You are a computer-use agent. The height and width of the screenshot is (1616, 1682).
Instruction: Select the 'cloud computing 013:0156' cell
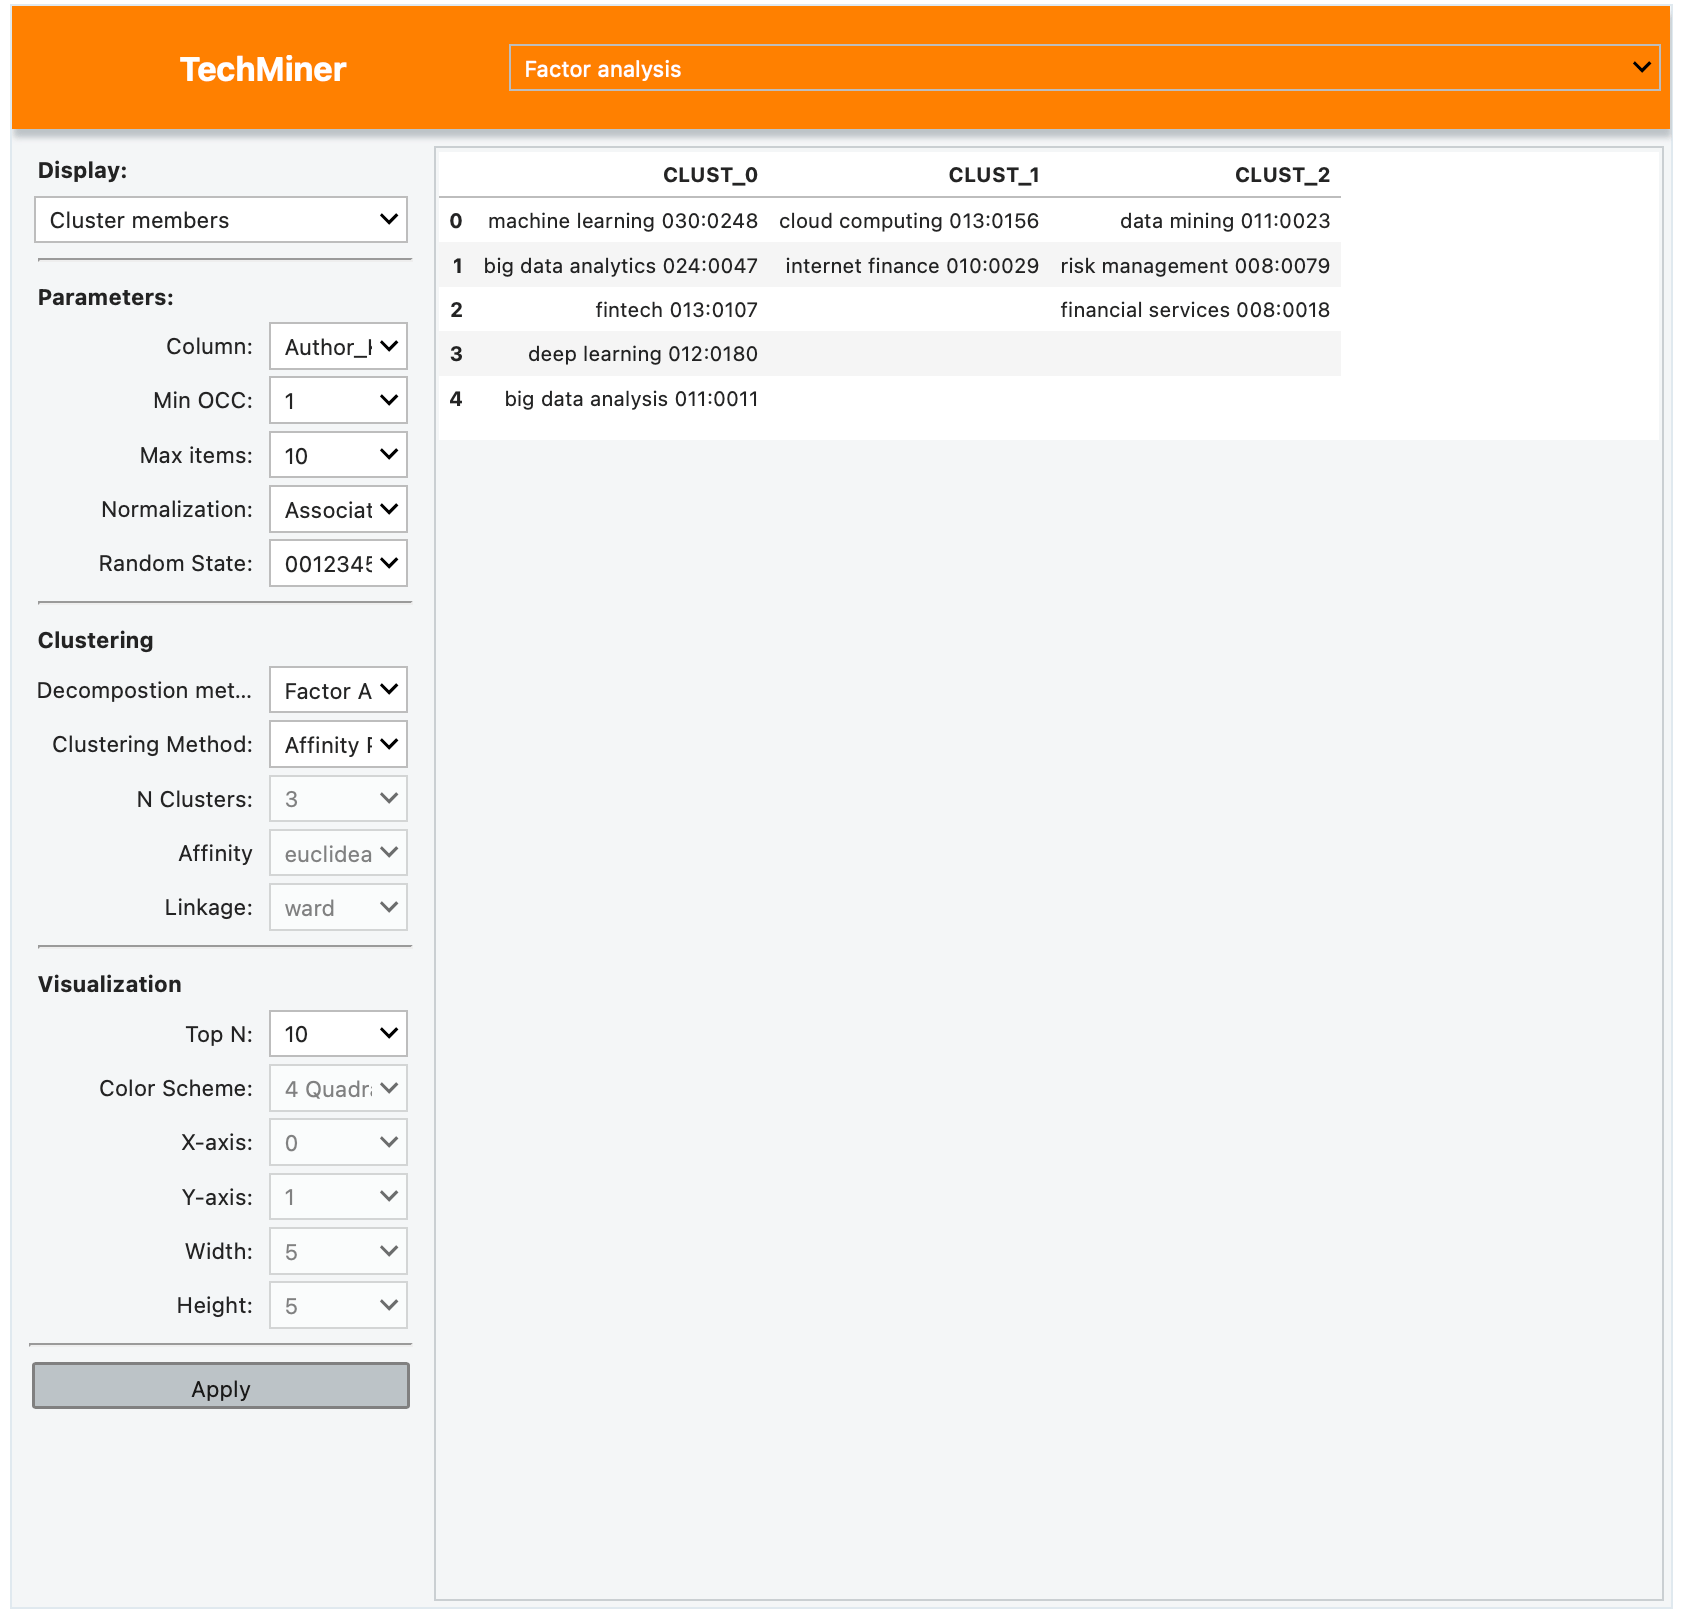(909, 221)
